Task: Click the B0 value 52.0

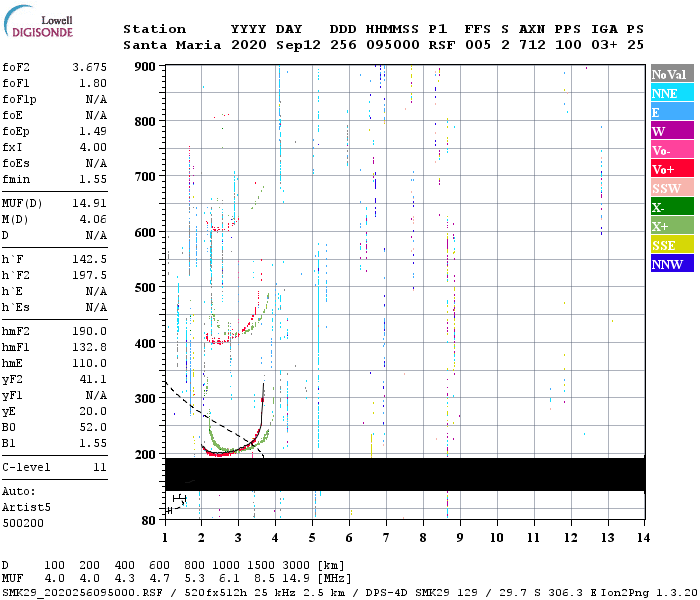Action: pyautogui.click(x=93, y=427)
